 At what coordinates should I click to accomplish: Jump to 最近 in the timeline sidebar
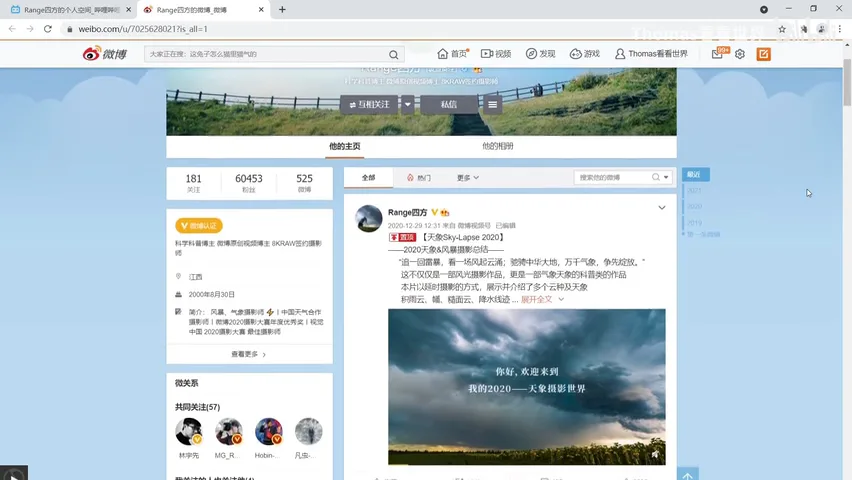click(x=695, y=174)
